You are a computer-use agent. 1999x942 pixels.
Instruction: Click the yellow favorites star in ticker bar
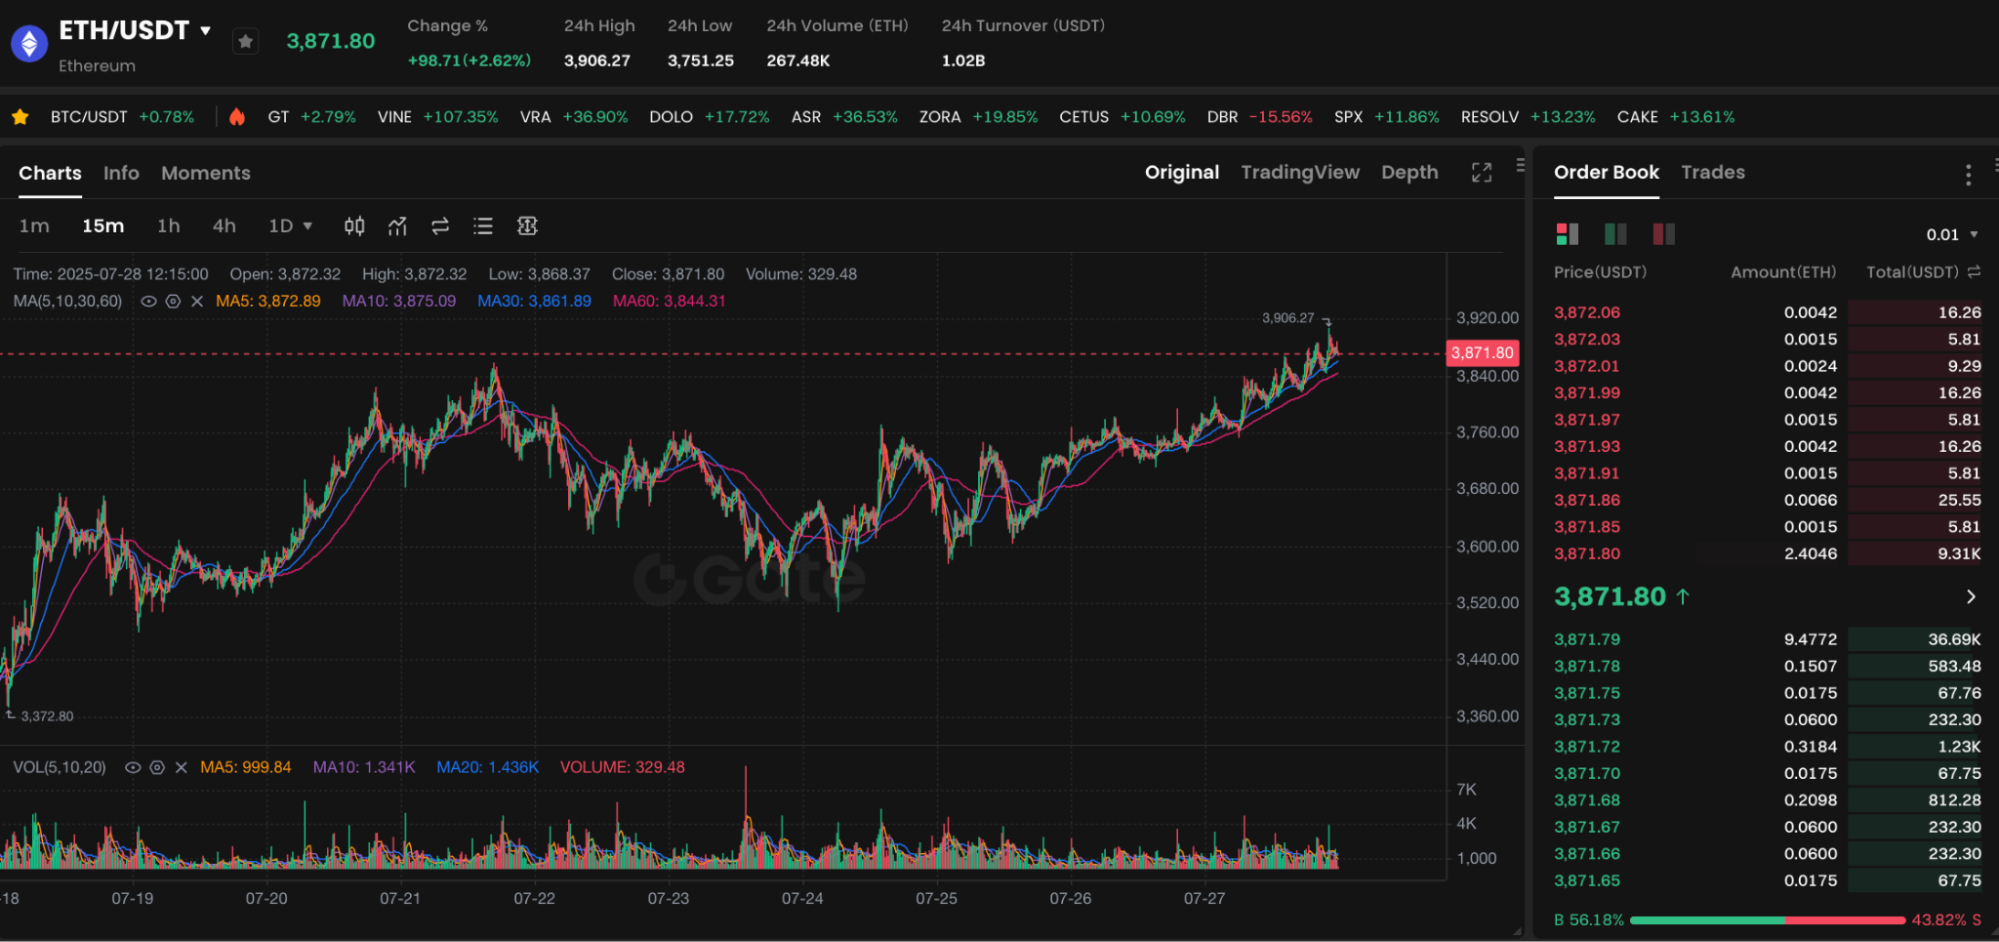click(20, 117)
